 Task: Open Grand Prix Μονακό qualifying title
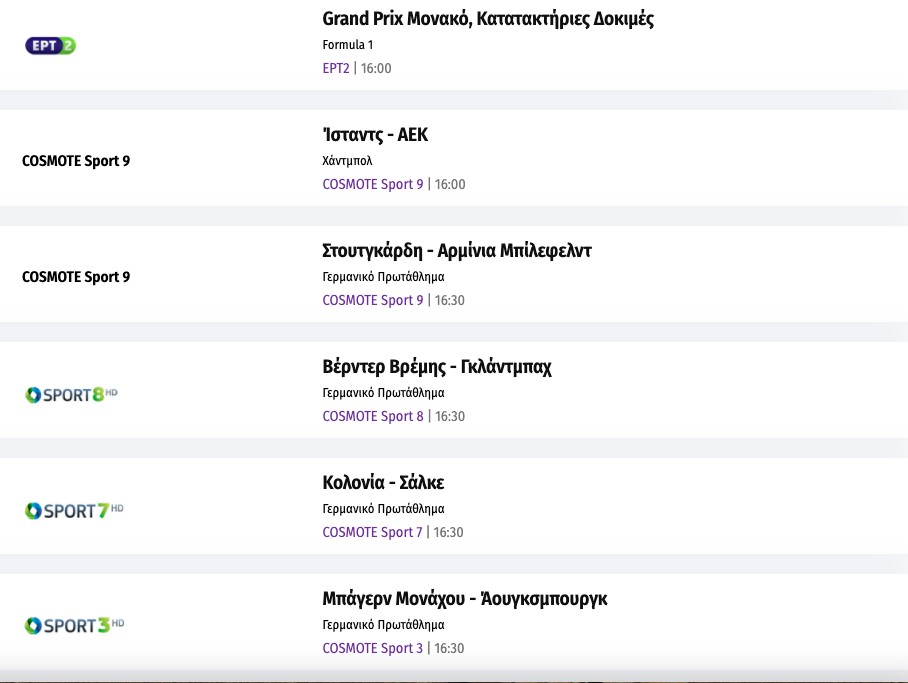(488, 19)
